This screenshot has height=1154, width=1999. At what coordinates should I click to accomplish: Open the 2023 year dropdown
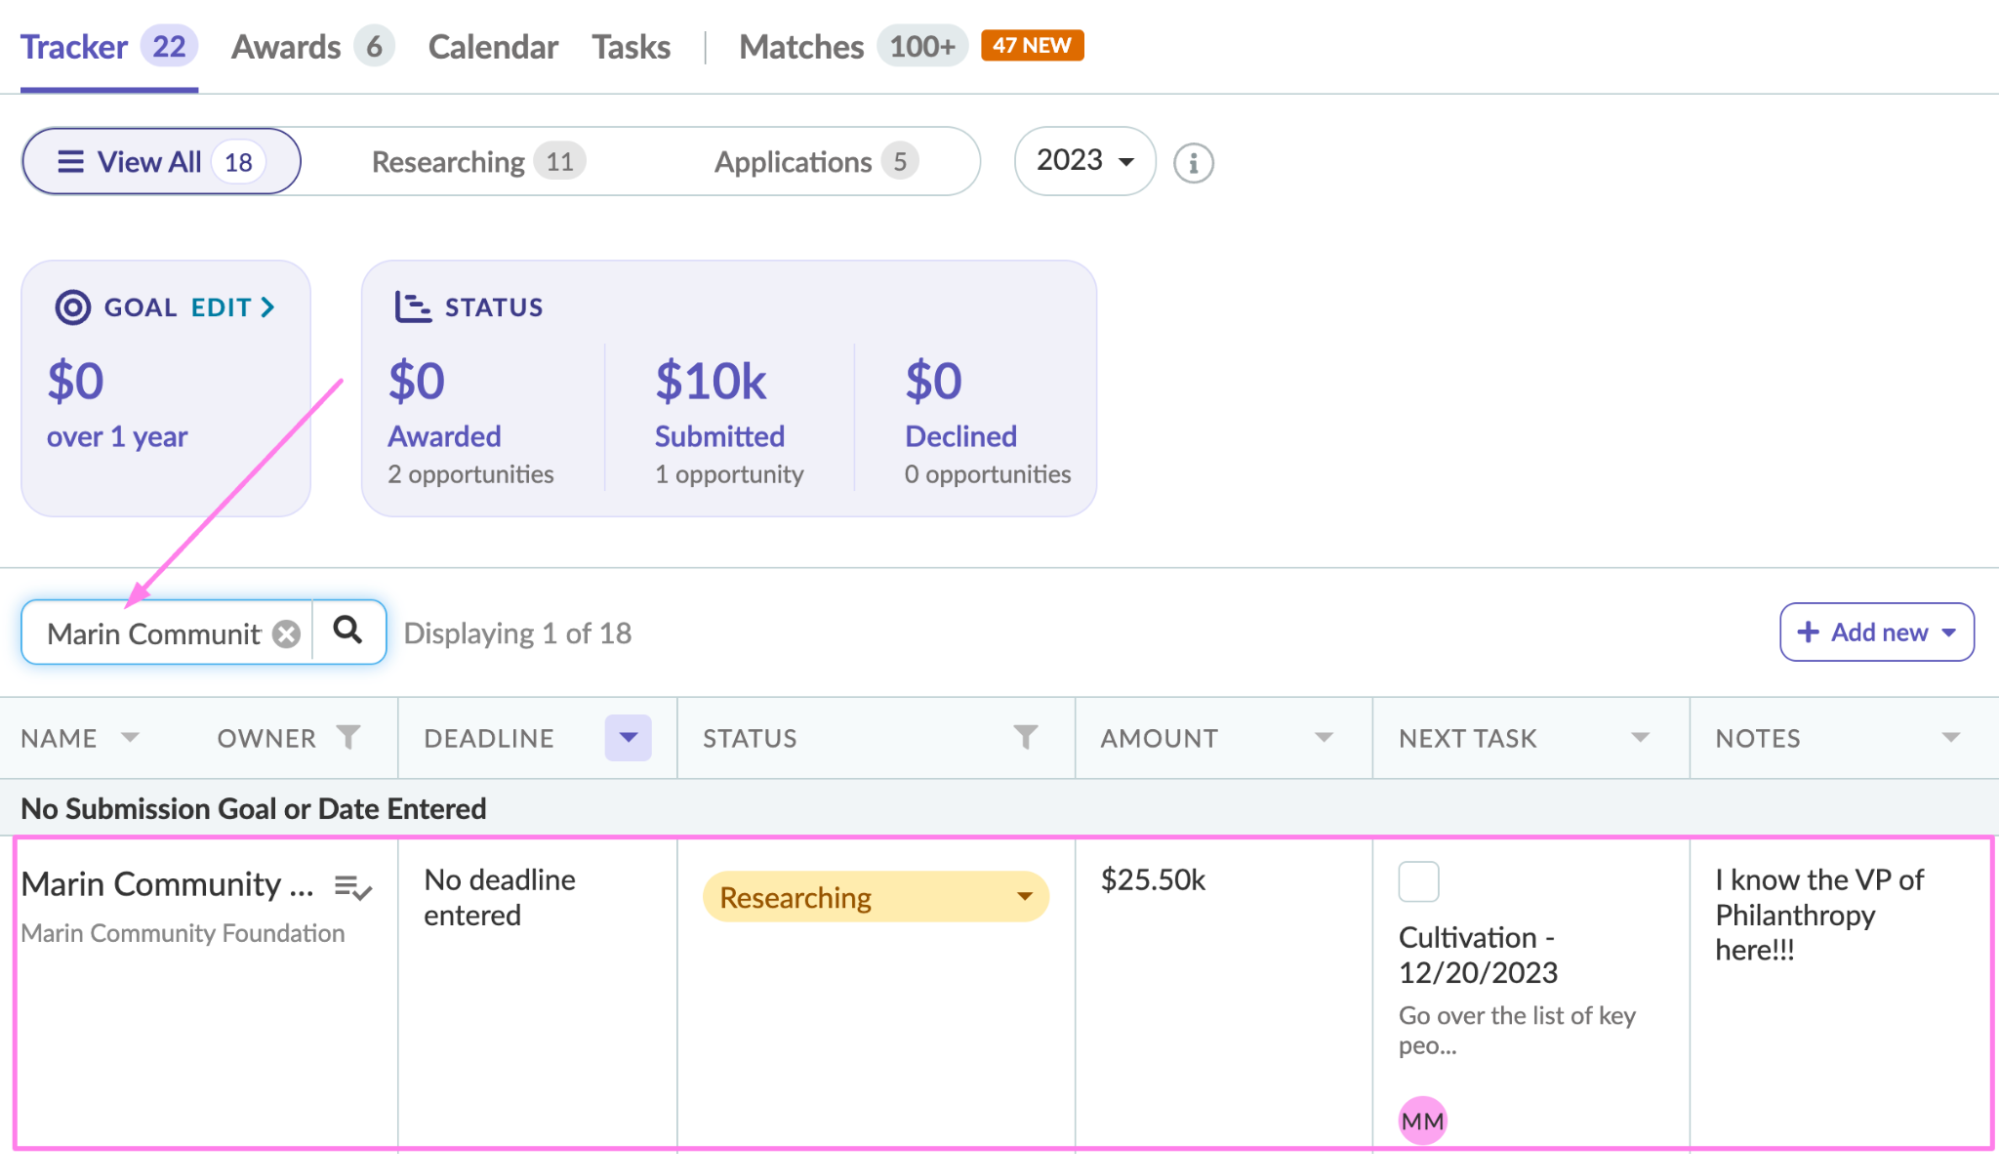[1085, 161]
